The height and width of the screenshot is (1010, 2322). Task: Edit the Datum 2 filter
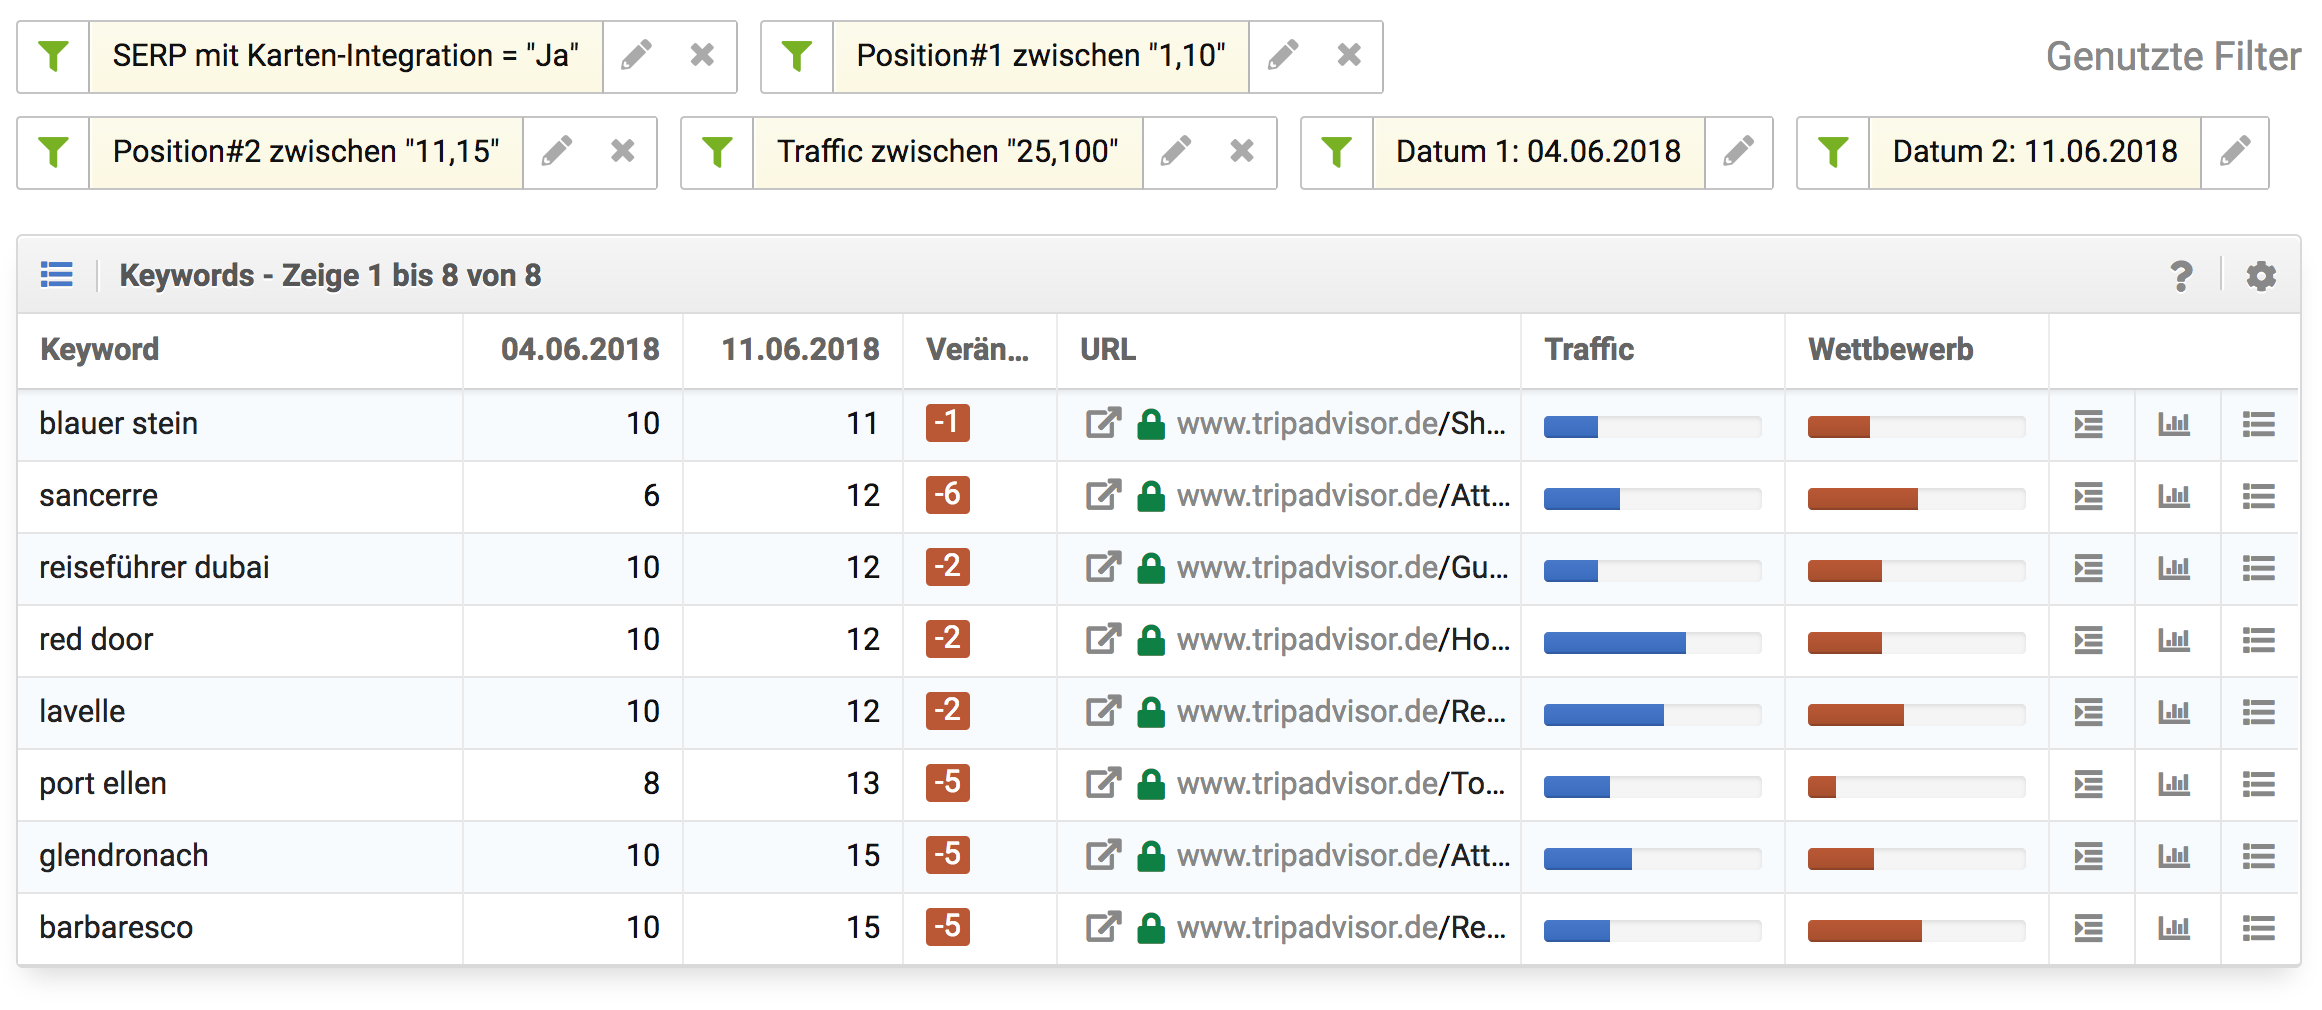tap(2234, 152)
